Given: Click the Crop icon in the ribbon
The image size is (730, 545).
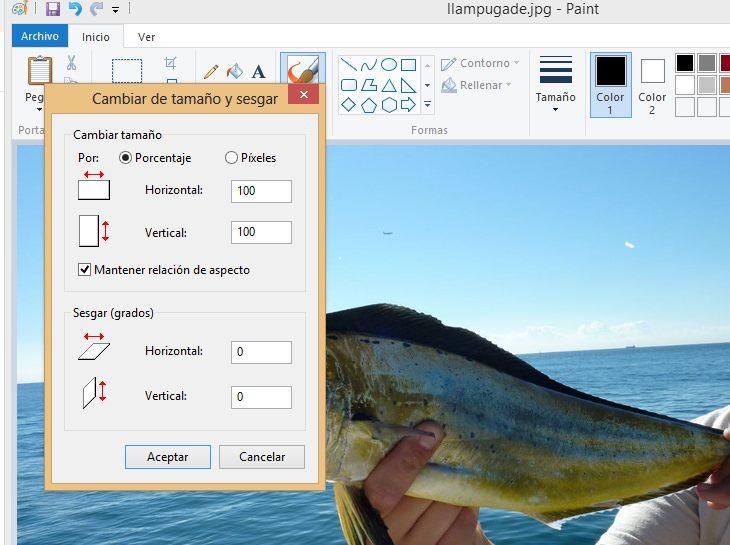Looking at the screenshot, I should pyautogui.click(x=170, y=62).
